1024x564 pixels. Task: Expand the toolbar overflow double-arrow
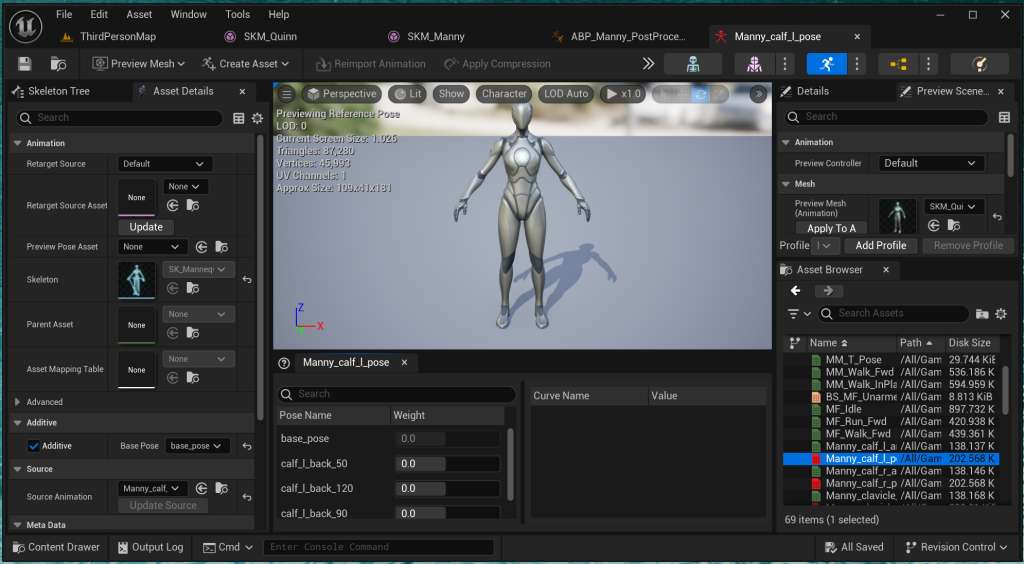coord(648,63)
